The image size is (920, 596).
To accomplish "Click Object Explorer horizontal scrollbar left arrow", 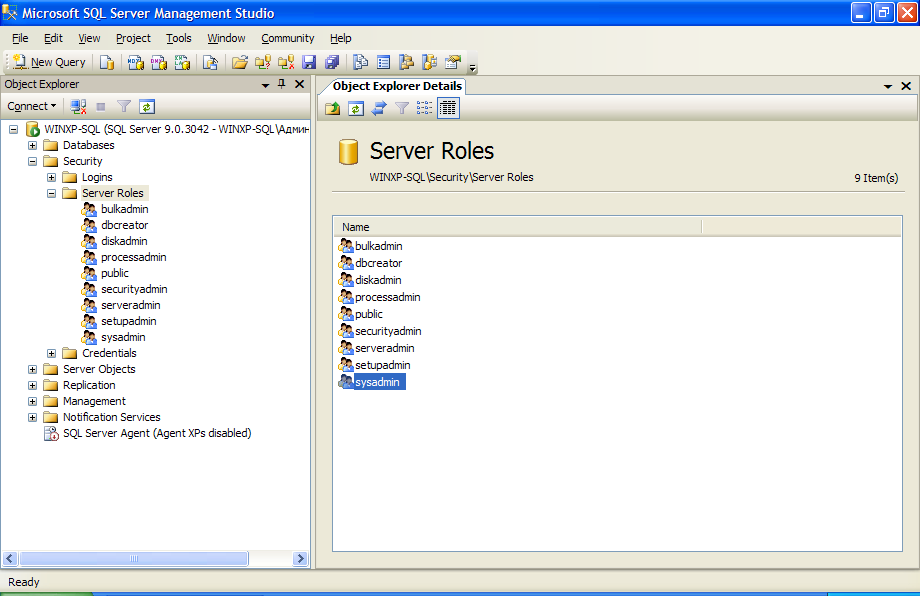I will [x=10, y=558].
